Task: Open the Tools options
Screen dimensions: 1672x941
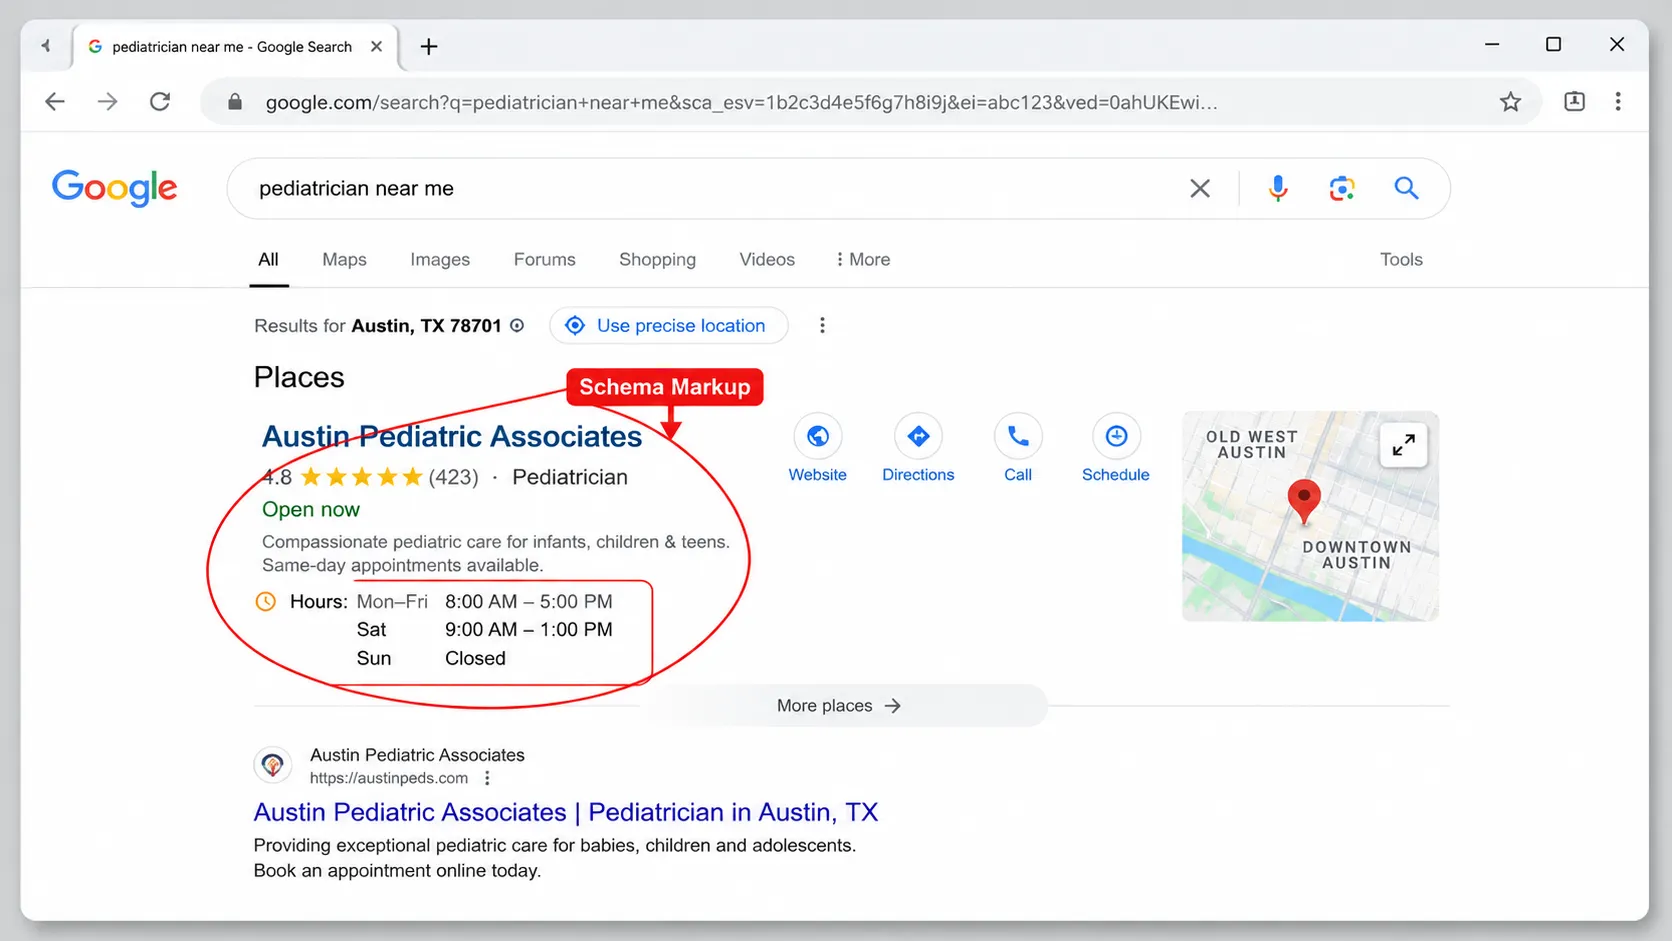Action: pos(1401,259)
